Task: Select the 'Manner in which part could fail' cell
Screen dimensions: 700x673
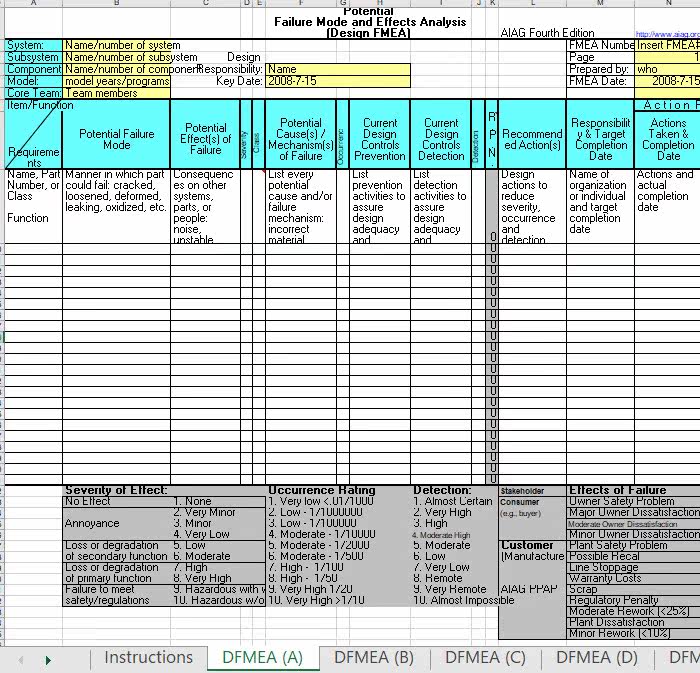Action: click(116, 206)
